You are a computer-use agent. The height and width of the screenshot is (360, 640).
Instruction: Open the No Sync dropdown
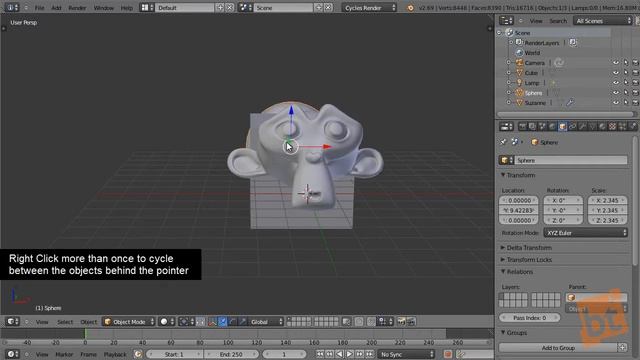(x=407, y=354)
